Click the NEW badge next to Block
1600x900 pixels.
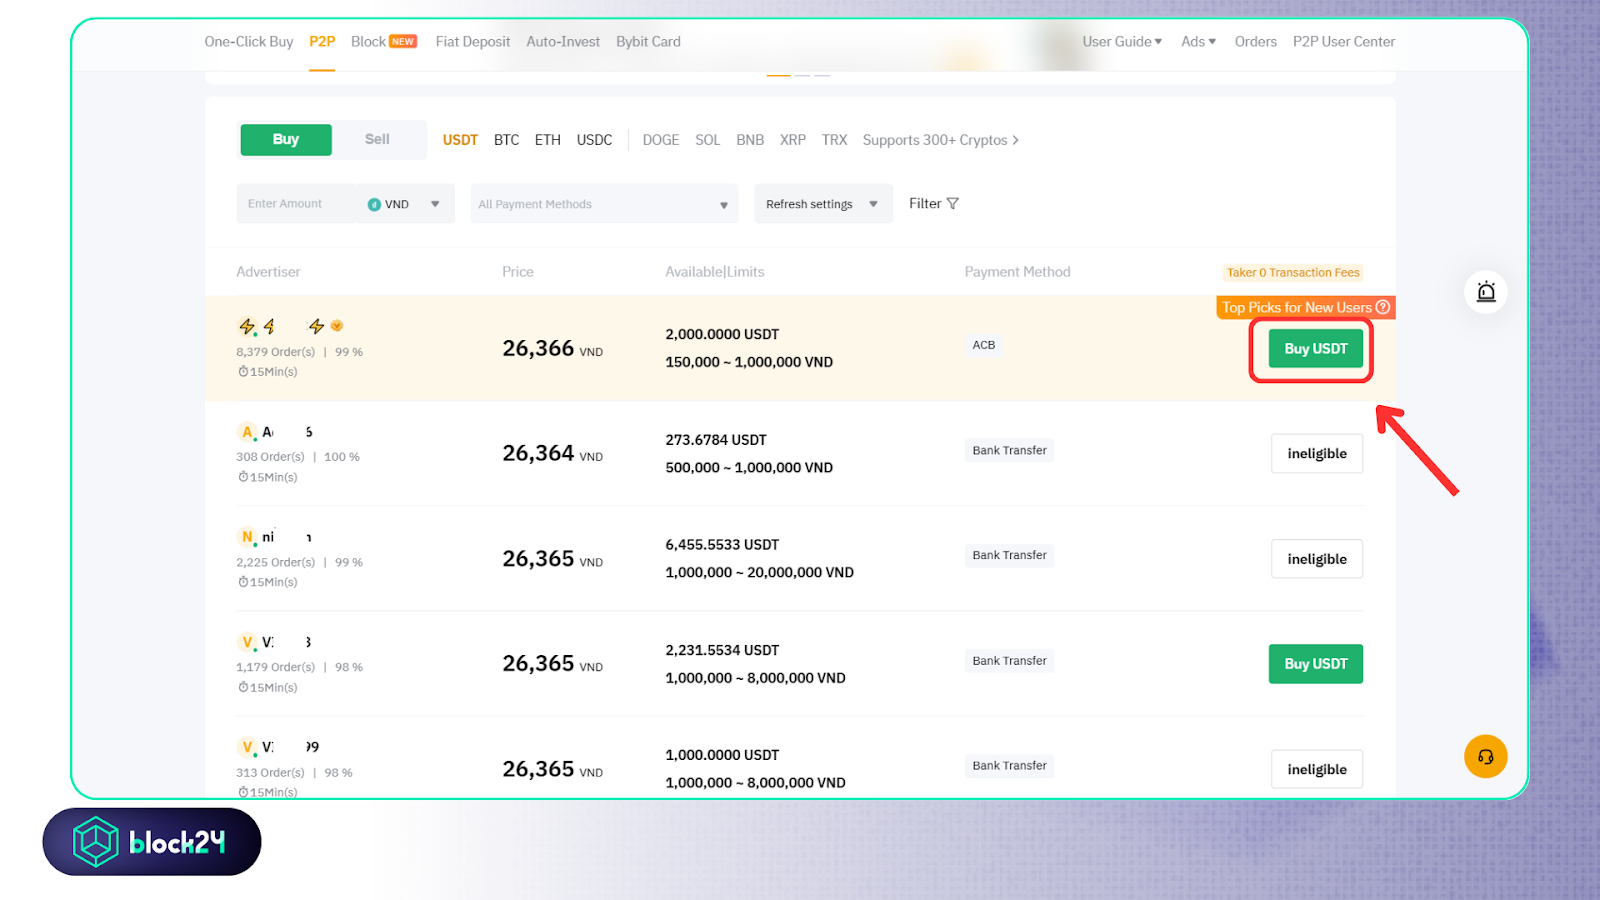(403, 42)
